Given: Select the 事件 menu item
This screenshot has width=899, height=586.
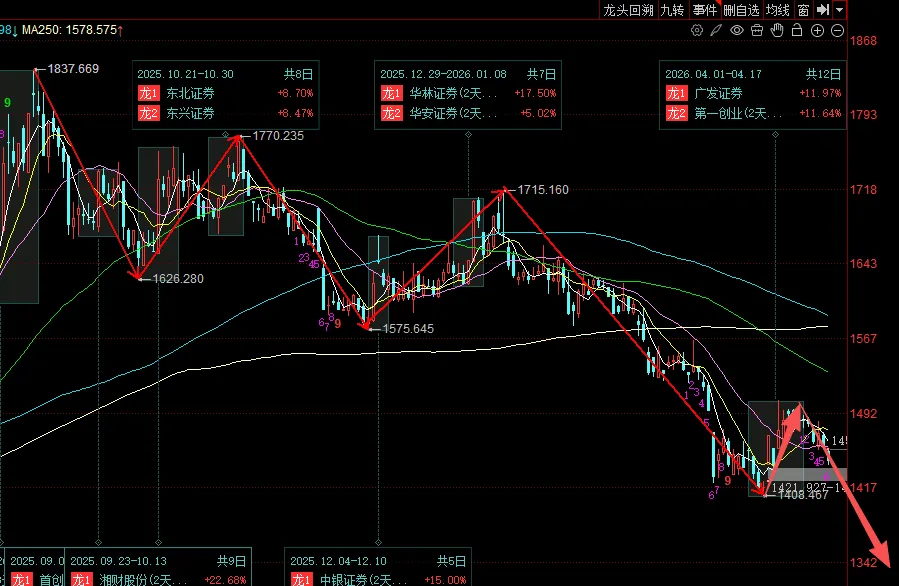Looking at the screenshot, I should [704, 9].
